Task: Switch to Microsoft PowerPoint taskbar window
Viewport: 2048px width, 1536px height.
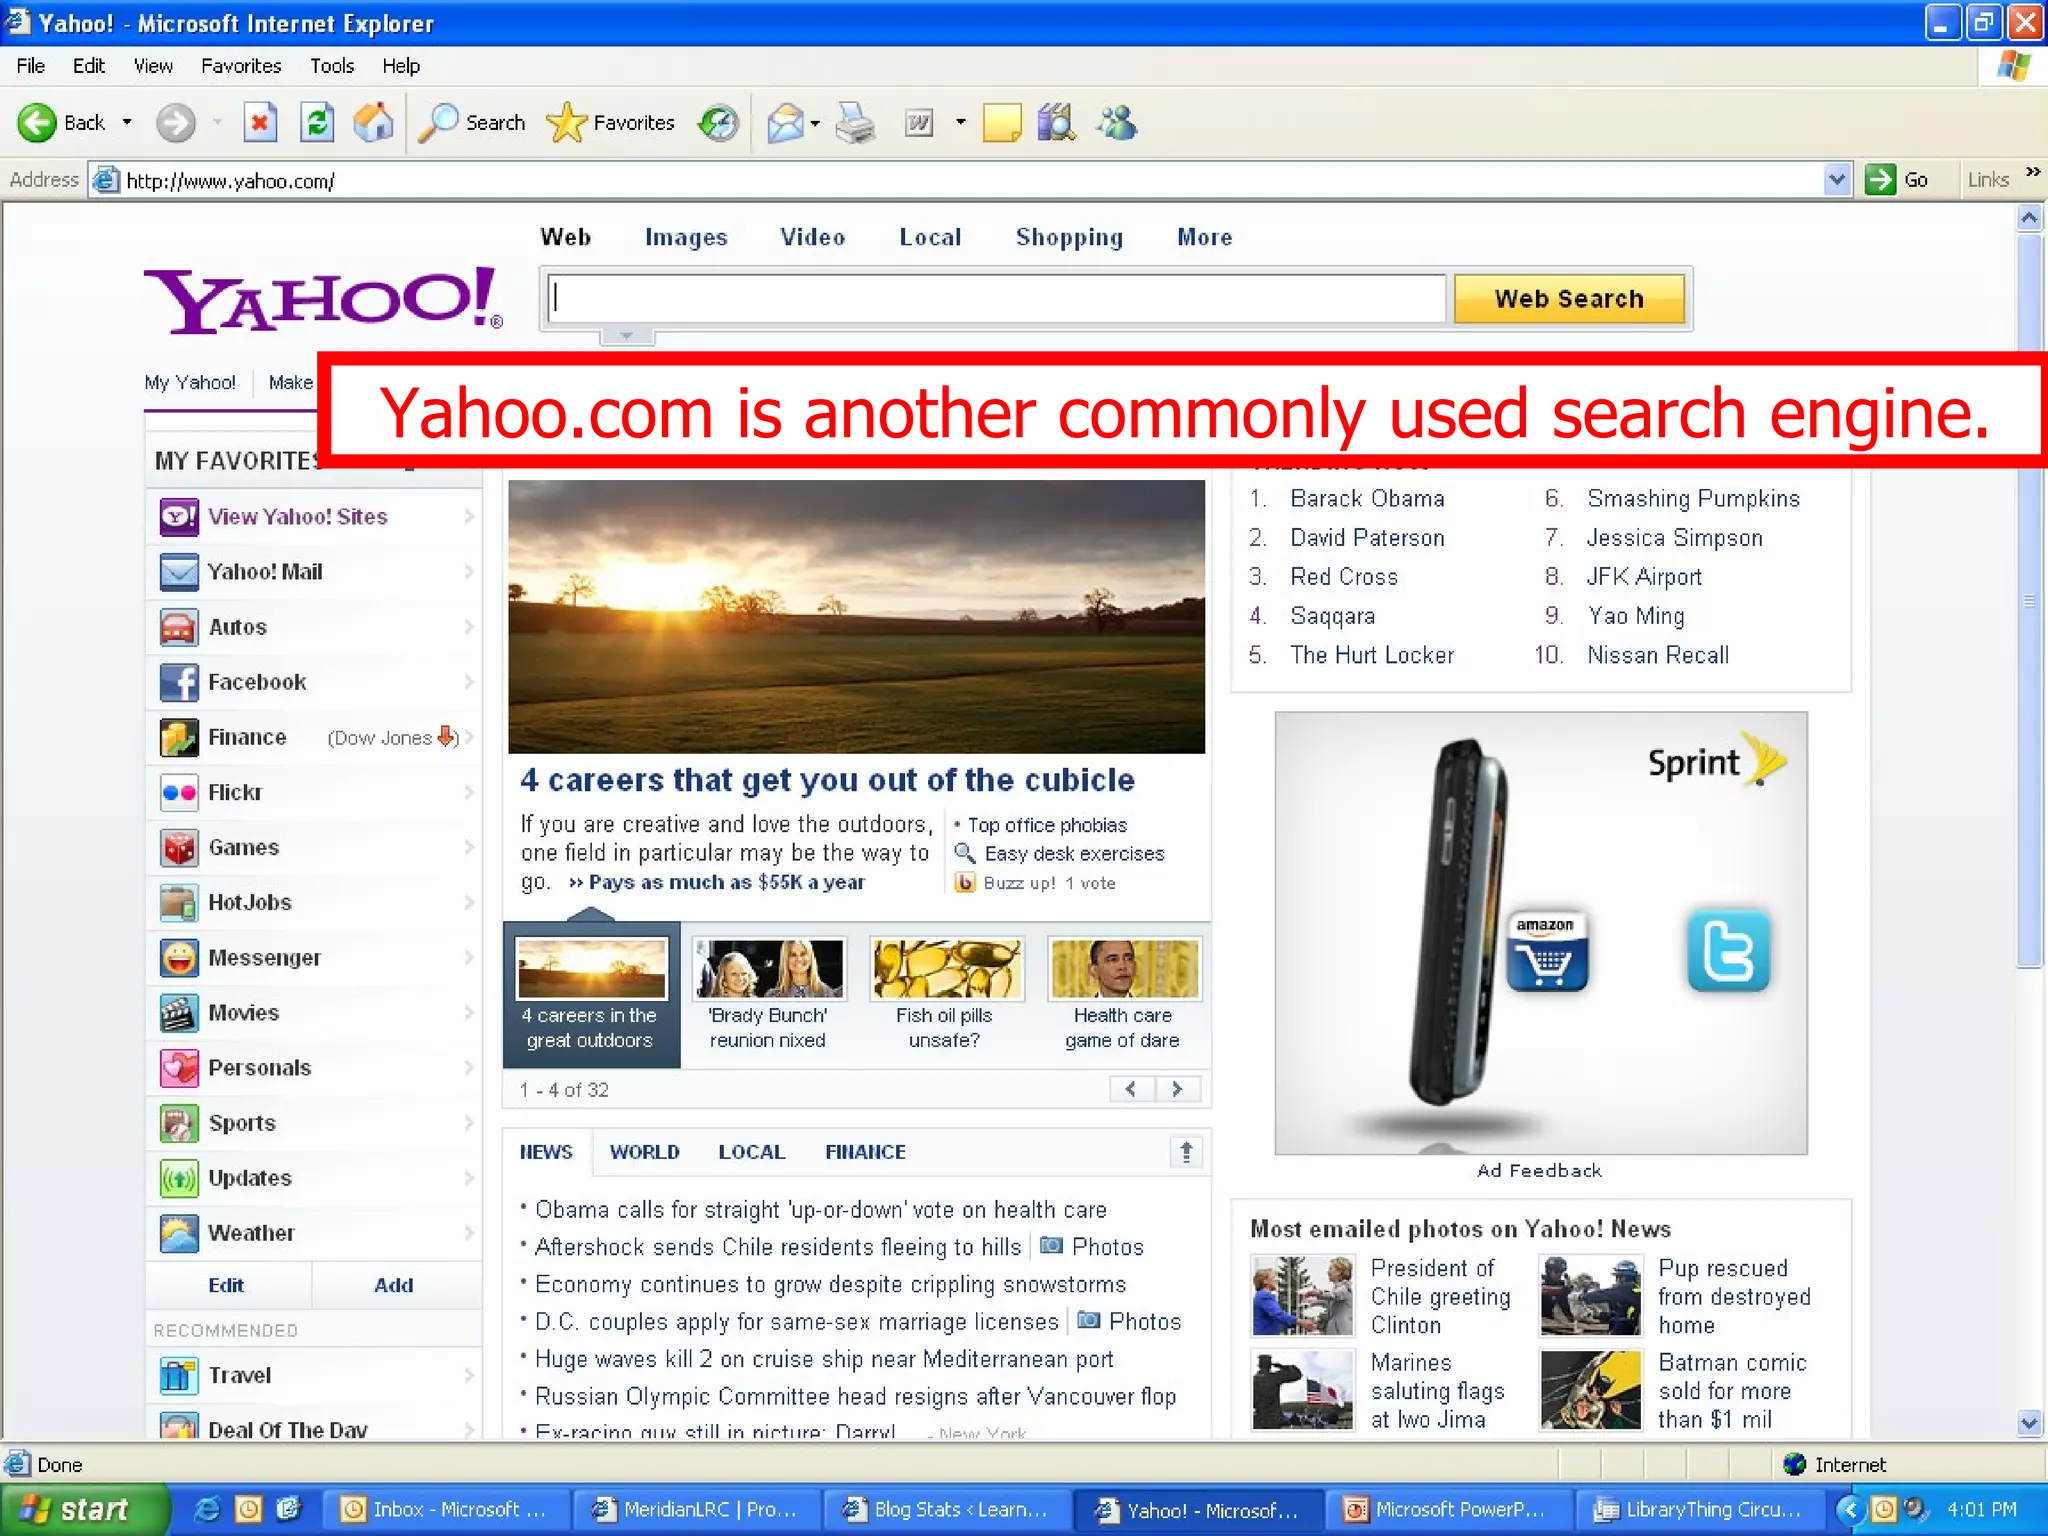Action: tap(1449, 1509)
